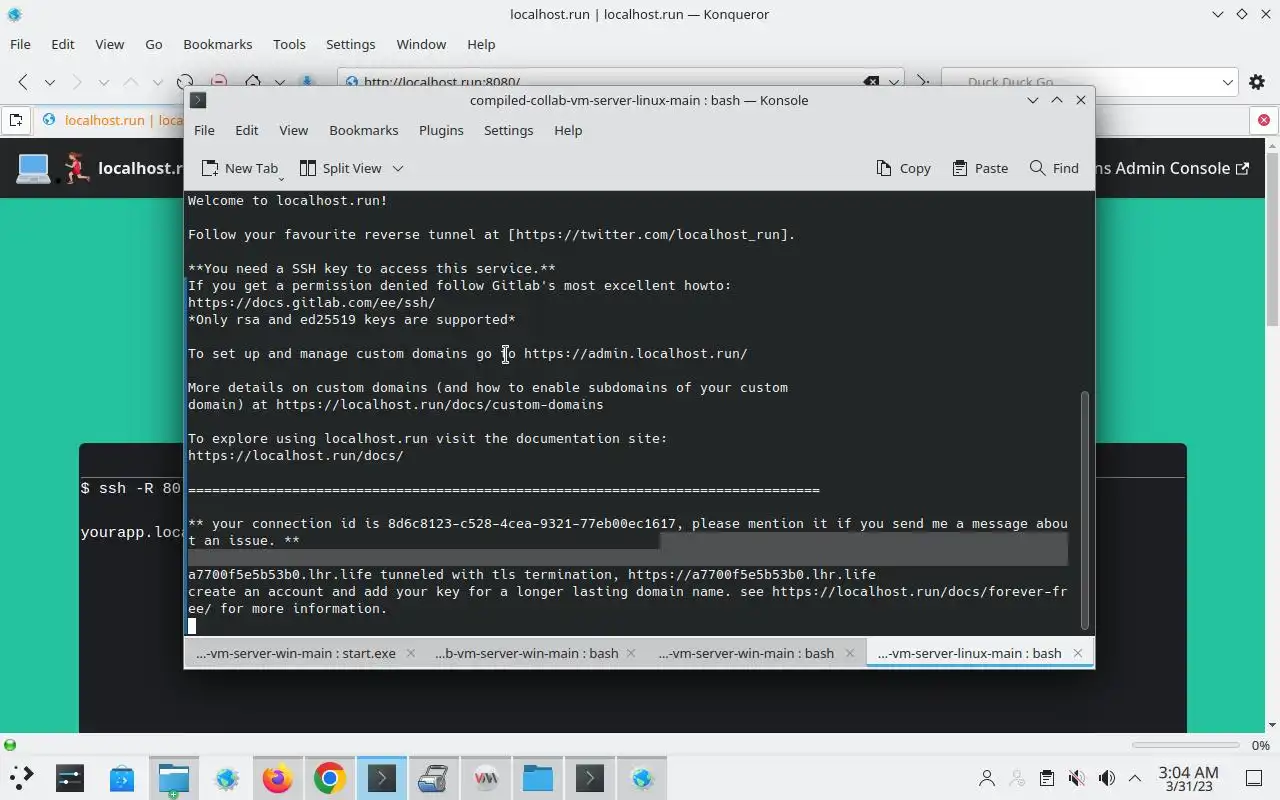Click the https://docs.gitlab.com/ee/ssh/ text
The height and width of the screenshot is (800, 1280).
click(311, 302)
